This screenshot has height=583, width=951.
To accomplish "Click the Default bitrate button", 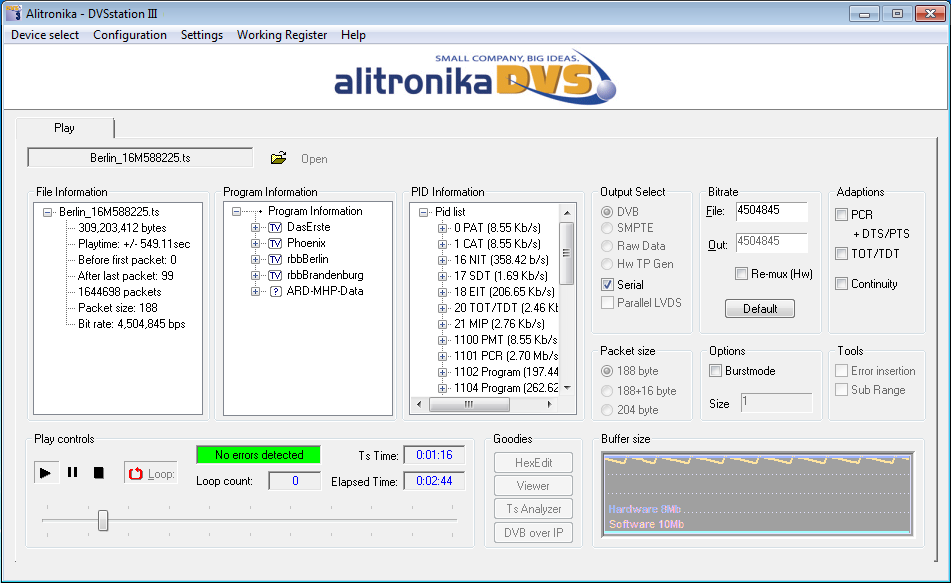I will tap(760, 309).
